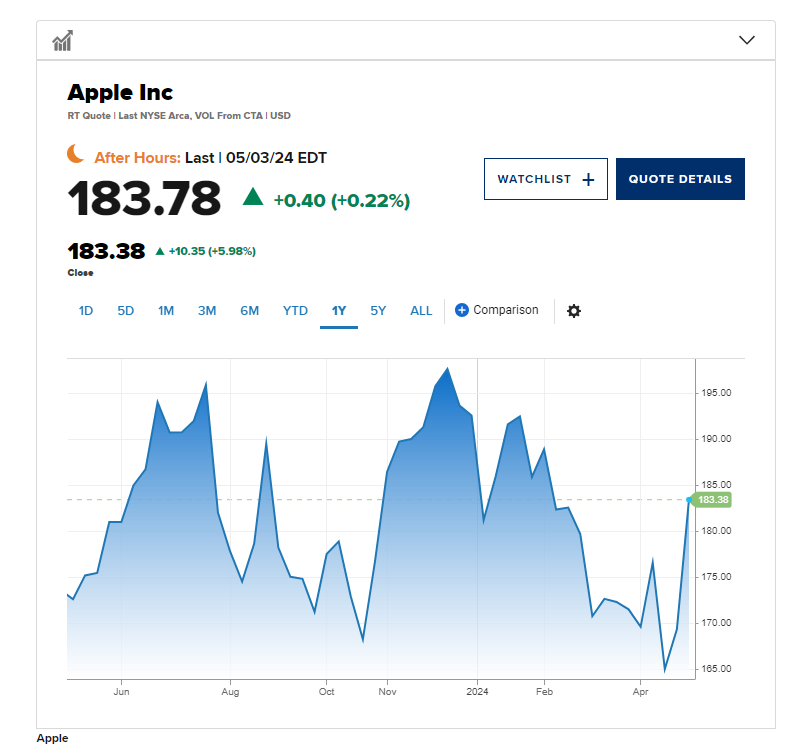Click the green up triangle next to 183.78
Image resolution: width=797 pixels, height=756 pixels.
[x=253, y=197]
